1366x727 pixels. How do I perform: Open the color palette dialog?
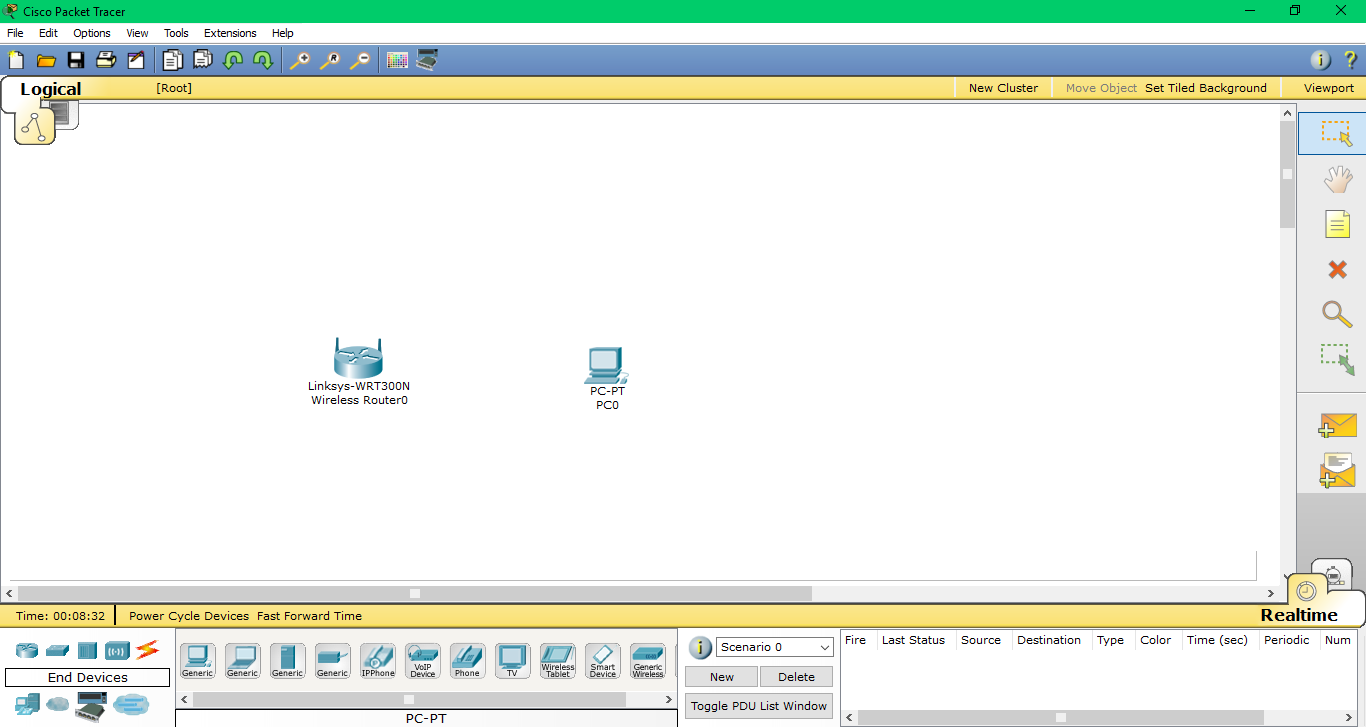coord(397,60)
